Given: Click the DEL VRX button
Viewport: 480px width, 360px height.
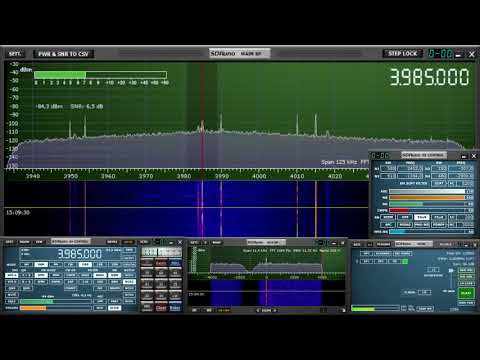Looking at the screenshot, I should coord(467,277).
